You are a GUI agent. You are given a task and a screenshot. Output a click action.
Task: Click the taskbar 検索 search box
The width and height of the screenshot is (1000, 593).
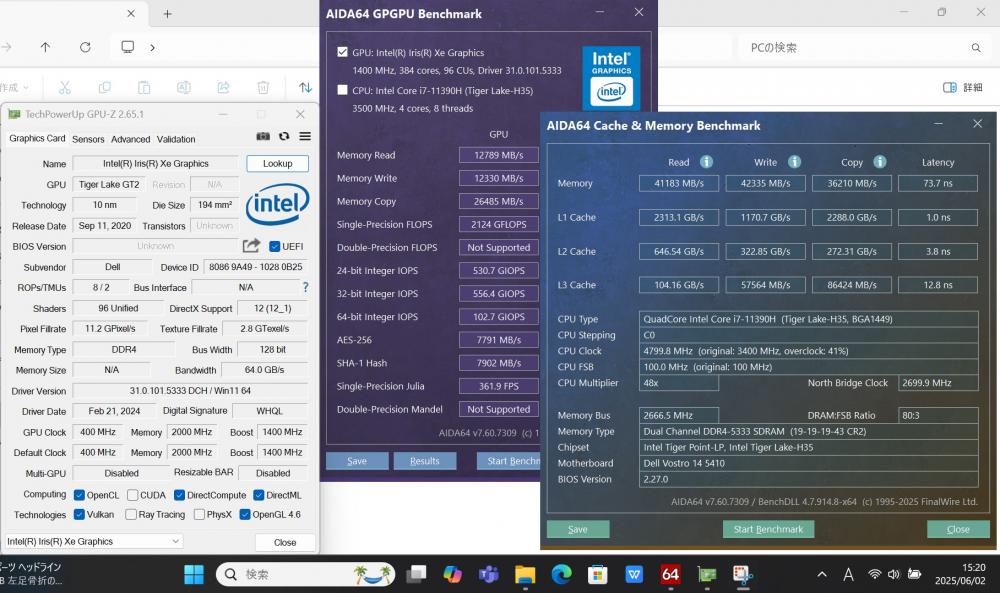tap(306, 575)
